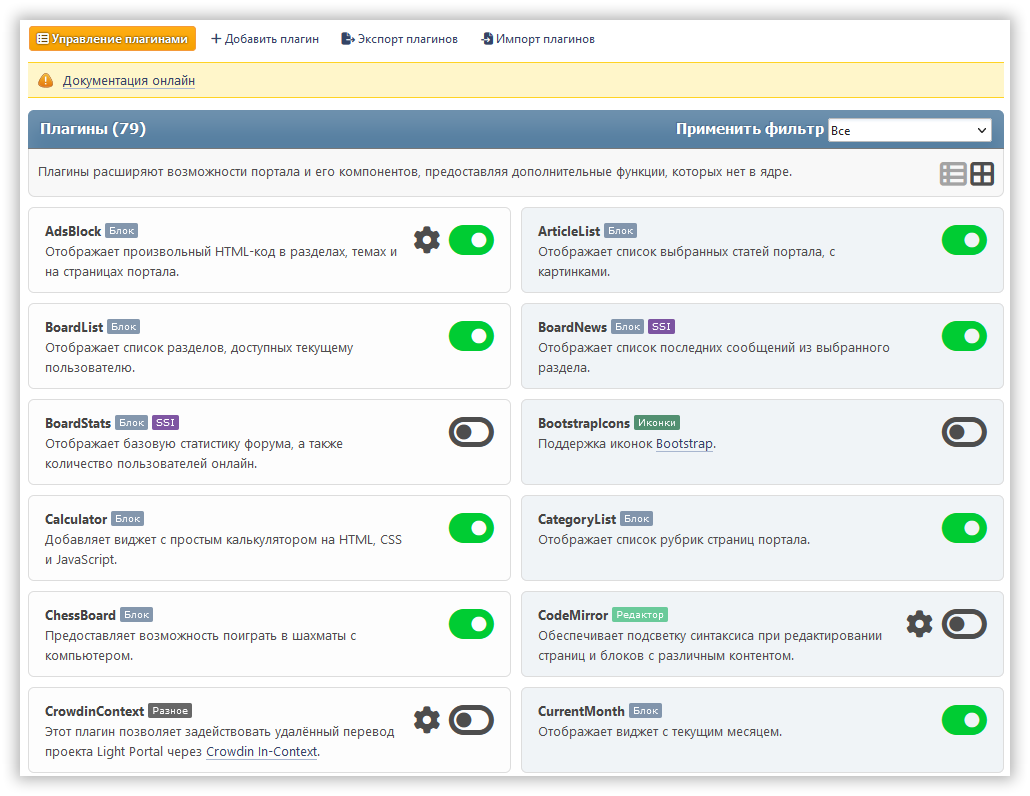Go to Экспорт плагинов

399,39
